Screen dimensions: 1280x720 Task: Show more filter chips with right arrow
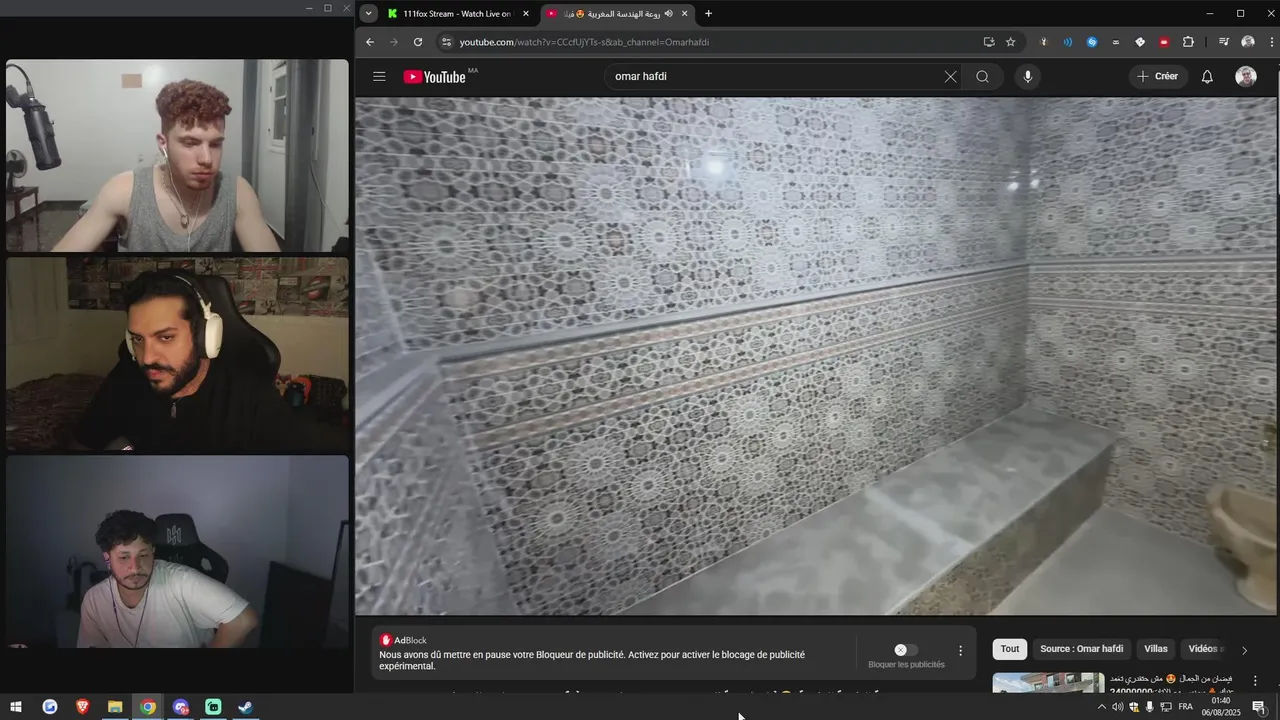point(1244,650)
